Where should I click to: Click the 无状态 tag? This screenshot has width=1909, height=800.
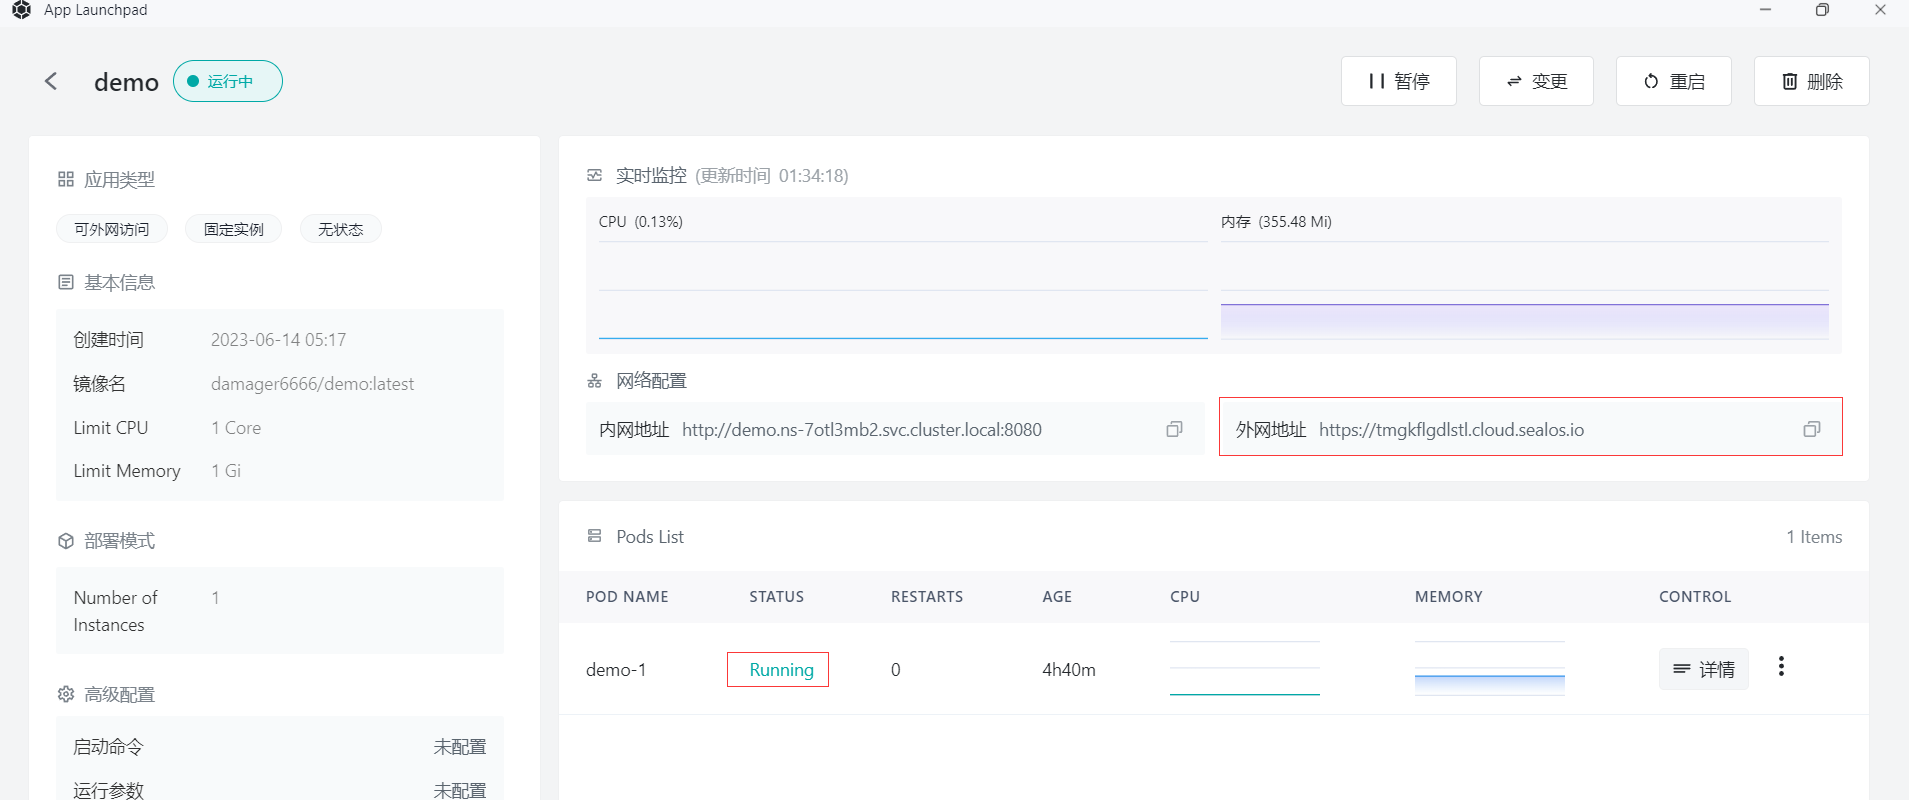click(x=340, y=229)
